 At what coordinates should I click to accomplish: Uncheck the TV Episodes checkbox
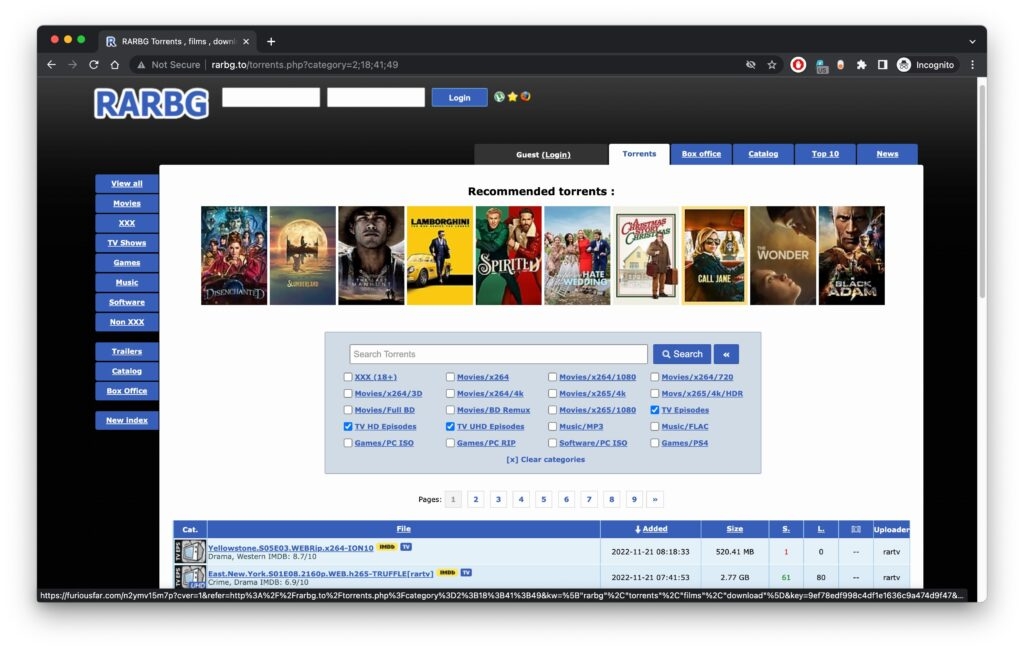tap(654, 410)
